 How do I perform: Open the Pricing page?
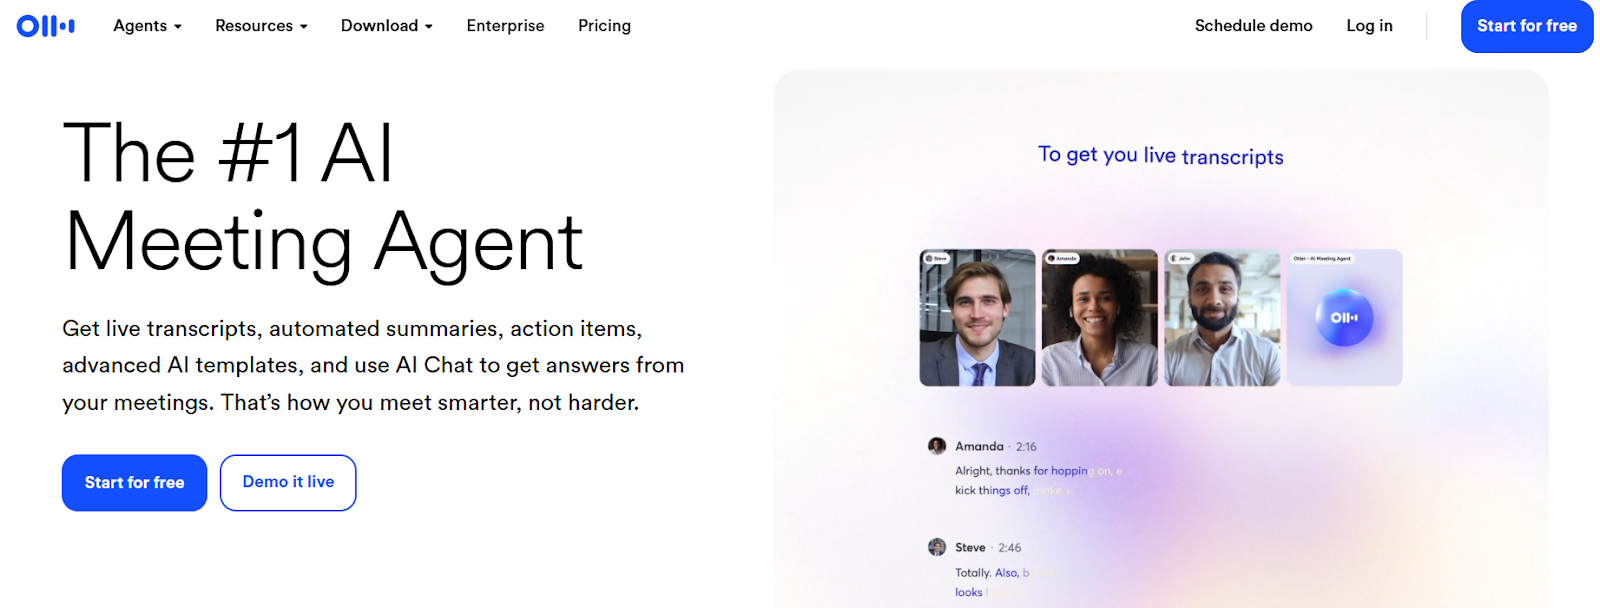coord(604,26)
